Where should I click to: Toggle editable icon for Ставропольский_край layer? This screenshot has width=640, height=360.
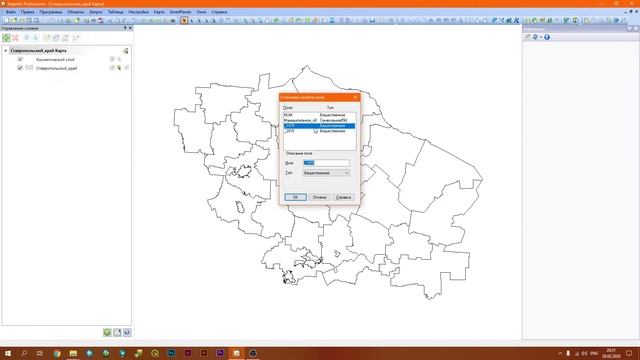(x=112, y=68)
